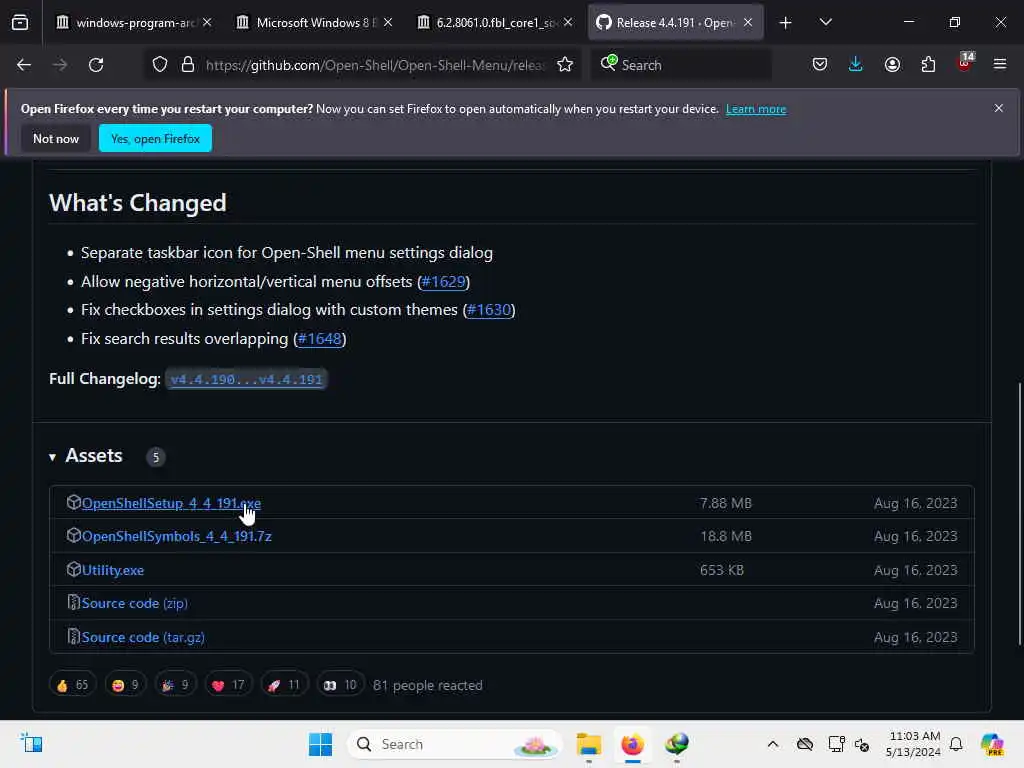List all tabs dropdown arrow

click(825, 23)
